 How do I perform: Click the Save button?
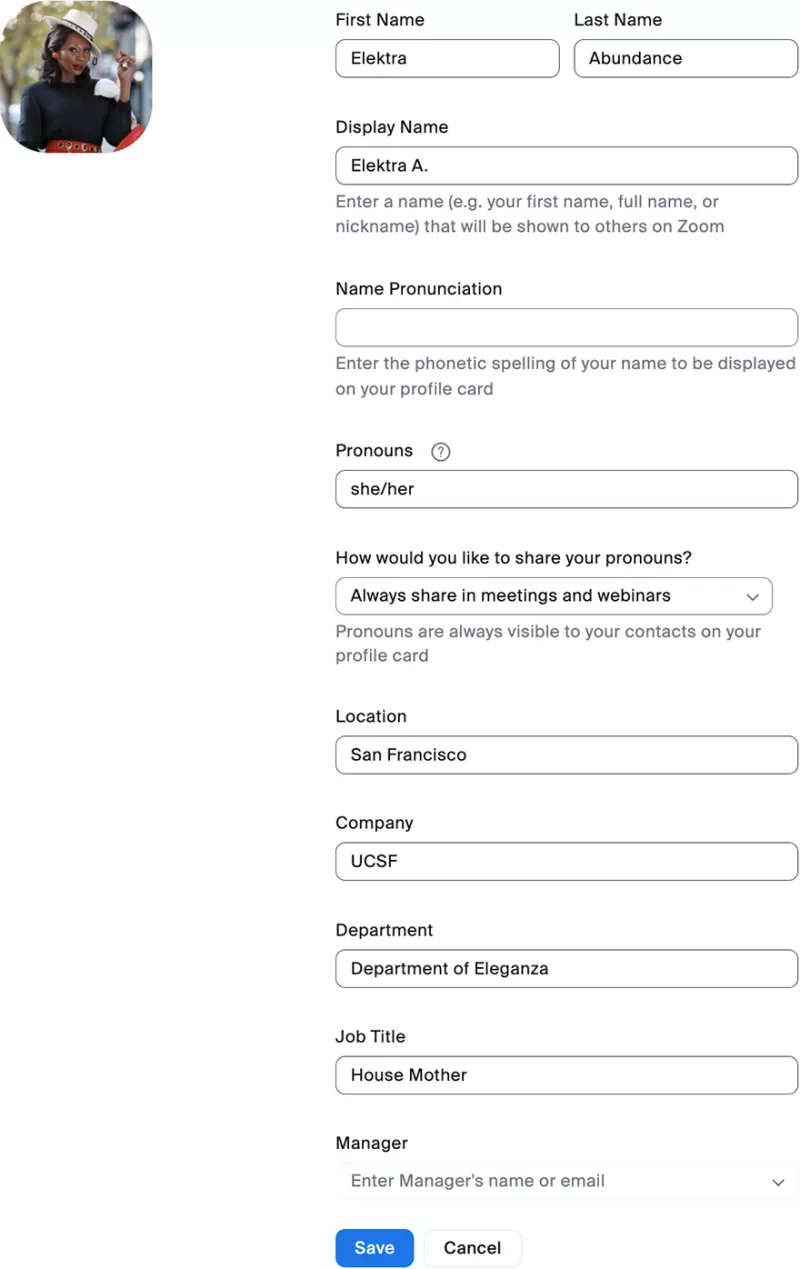tap(374, 1248)
